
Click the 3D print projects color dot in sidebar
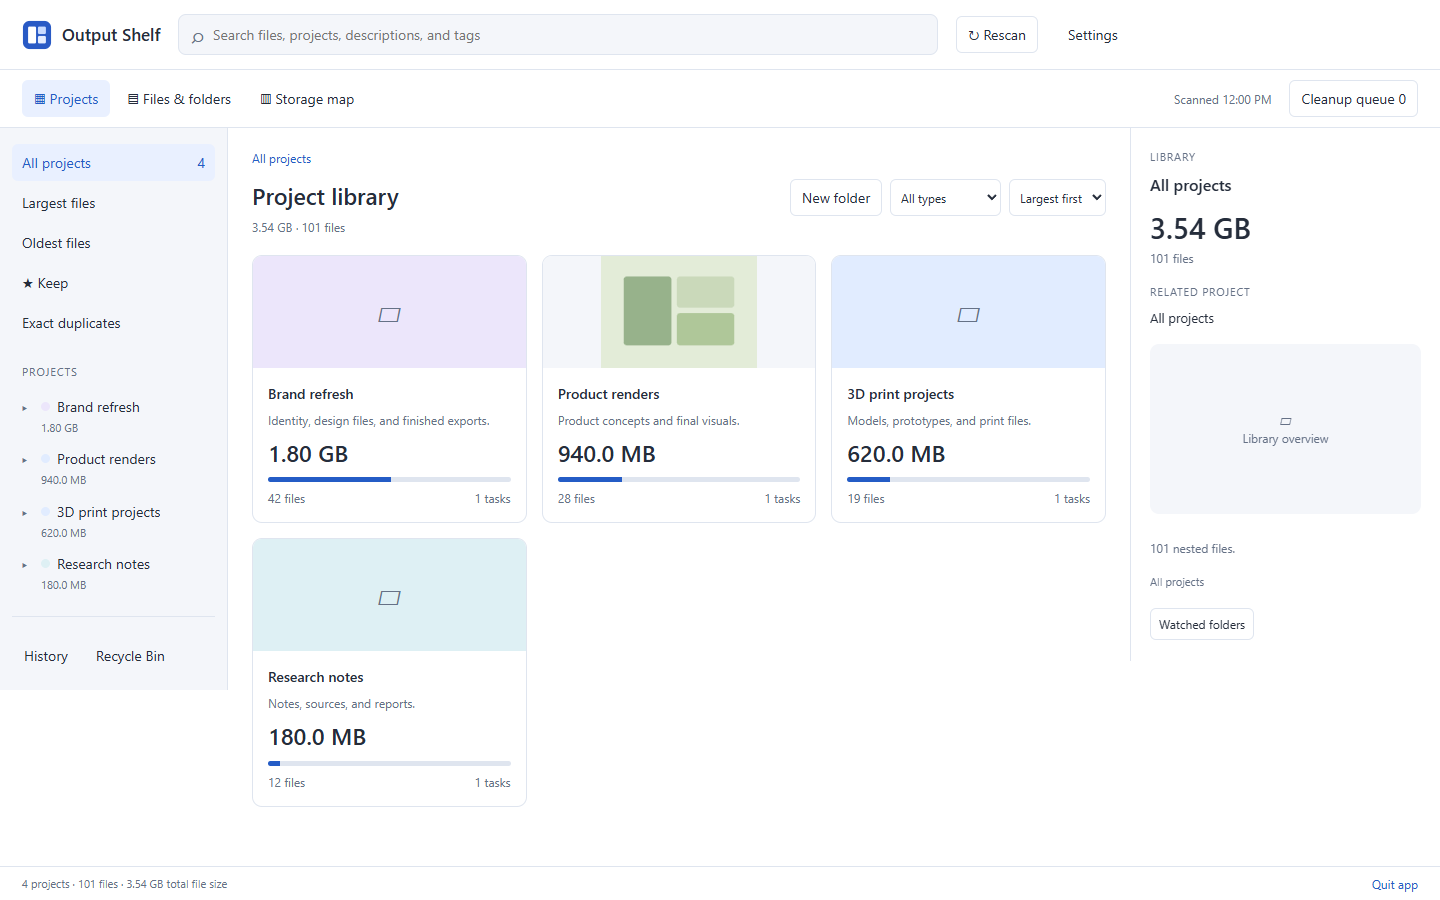pyautogui.click(x=46, y=512)
